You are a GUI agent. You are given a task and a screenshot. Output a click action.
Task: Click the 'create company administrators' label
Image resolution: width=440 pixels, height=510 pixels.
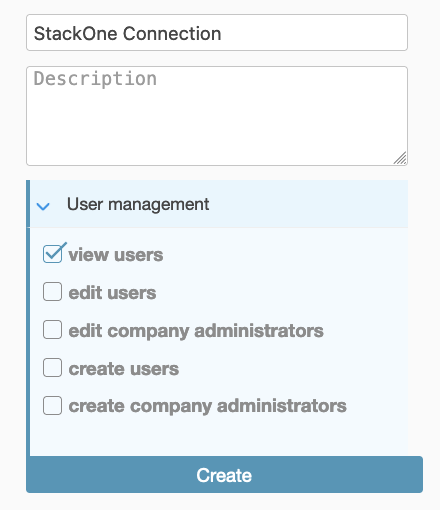click(207, 407)
